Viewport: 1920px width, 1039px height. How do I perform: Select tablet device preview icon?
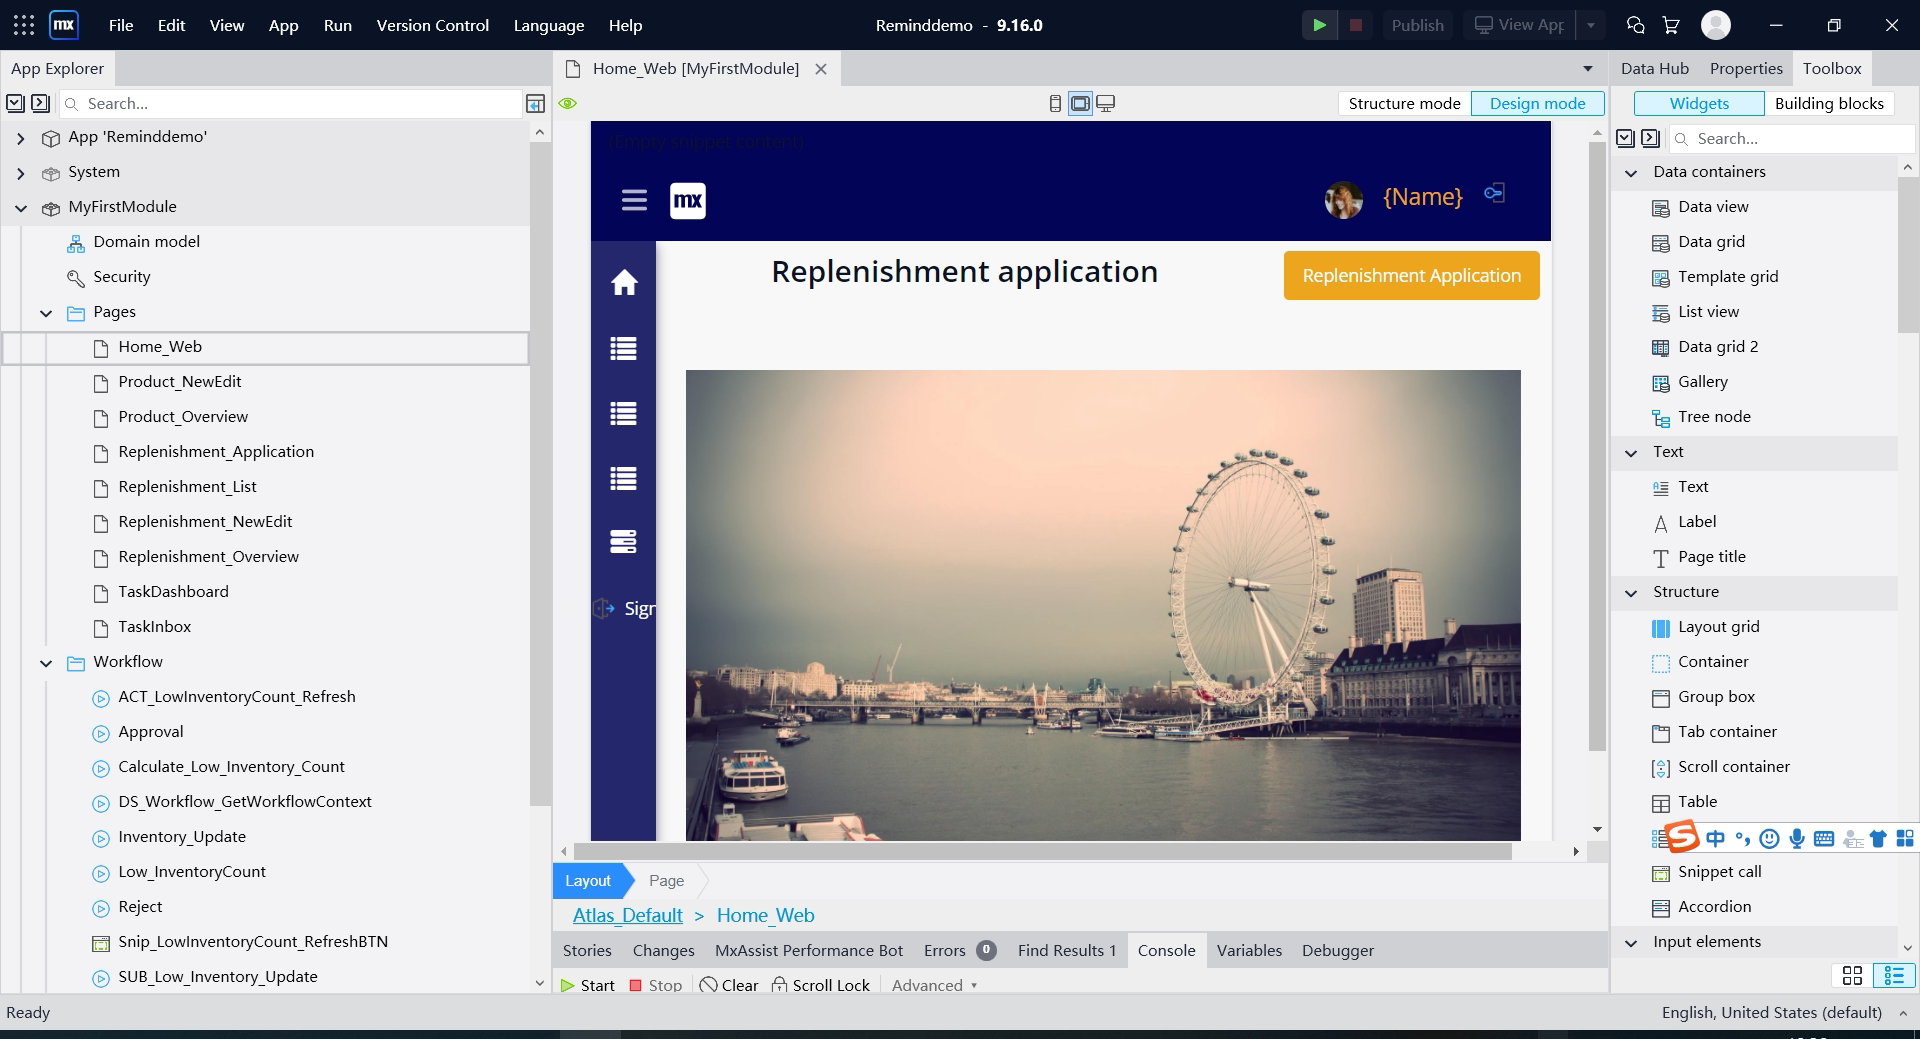tap(1080, 104)
